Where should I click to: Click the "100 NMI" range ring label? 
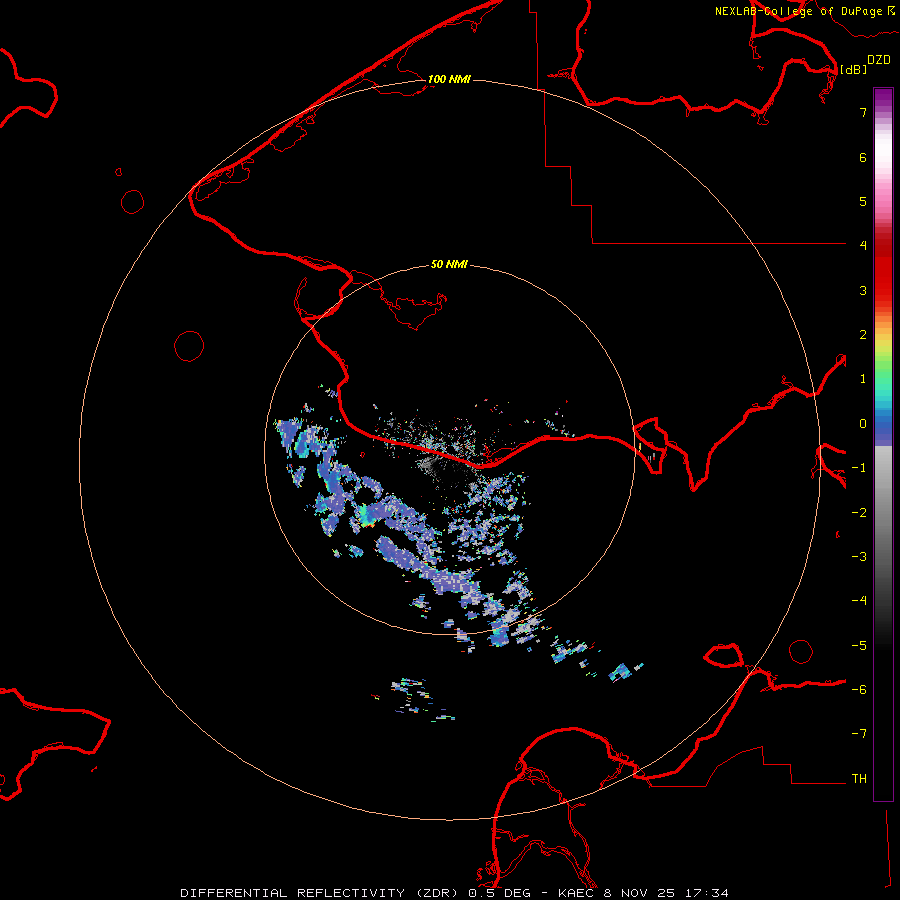449,79
